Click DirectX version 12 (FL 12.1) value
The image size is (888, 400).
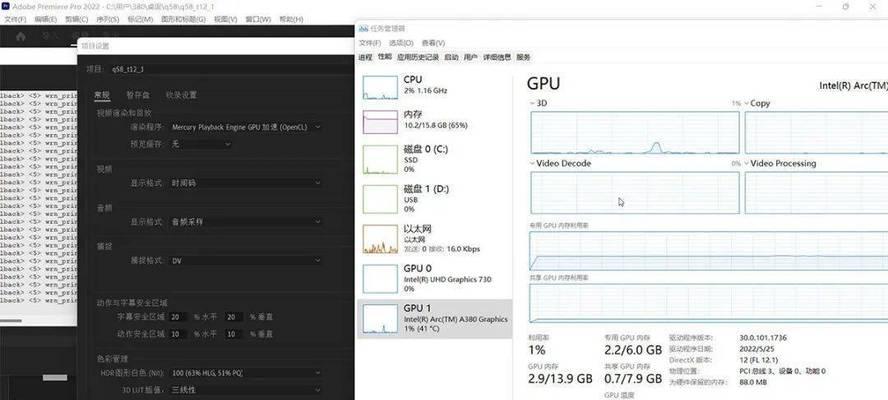758,360
